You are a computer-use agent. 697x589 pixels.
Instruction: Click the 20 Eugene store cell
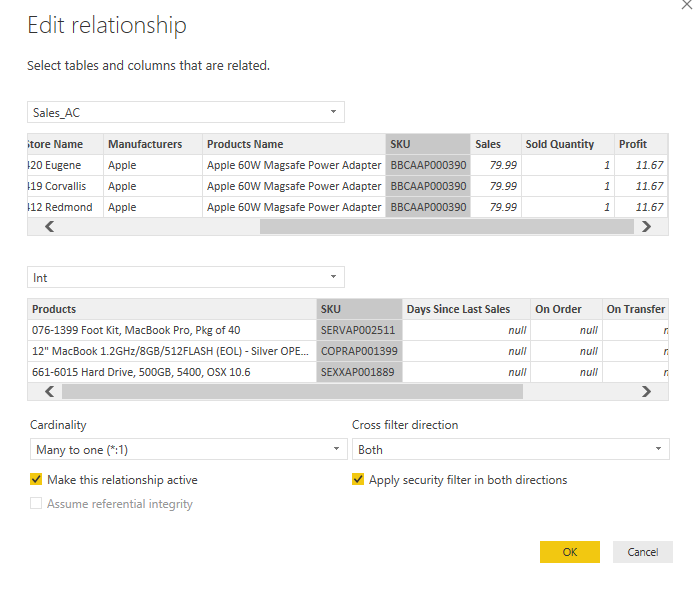(x=65, y=165)
